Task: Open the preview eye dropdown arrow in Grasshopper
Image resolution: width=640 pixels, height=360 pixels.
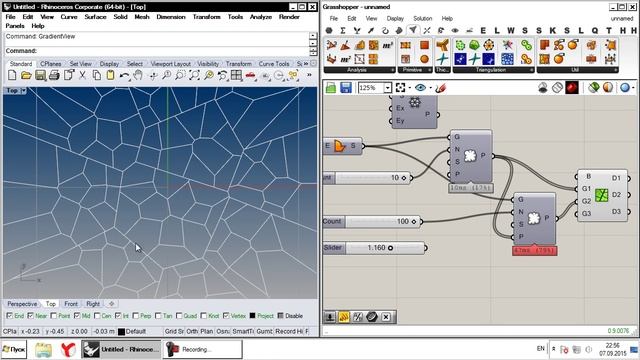Action: (430, 88)
